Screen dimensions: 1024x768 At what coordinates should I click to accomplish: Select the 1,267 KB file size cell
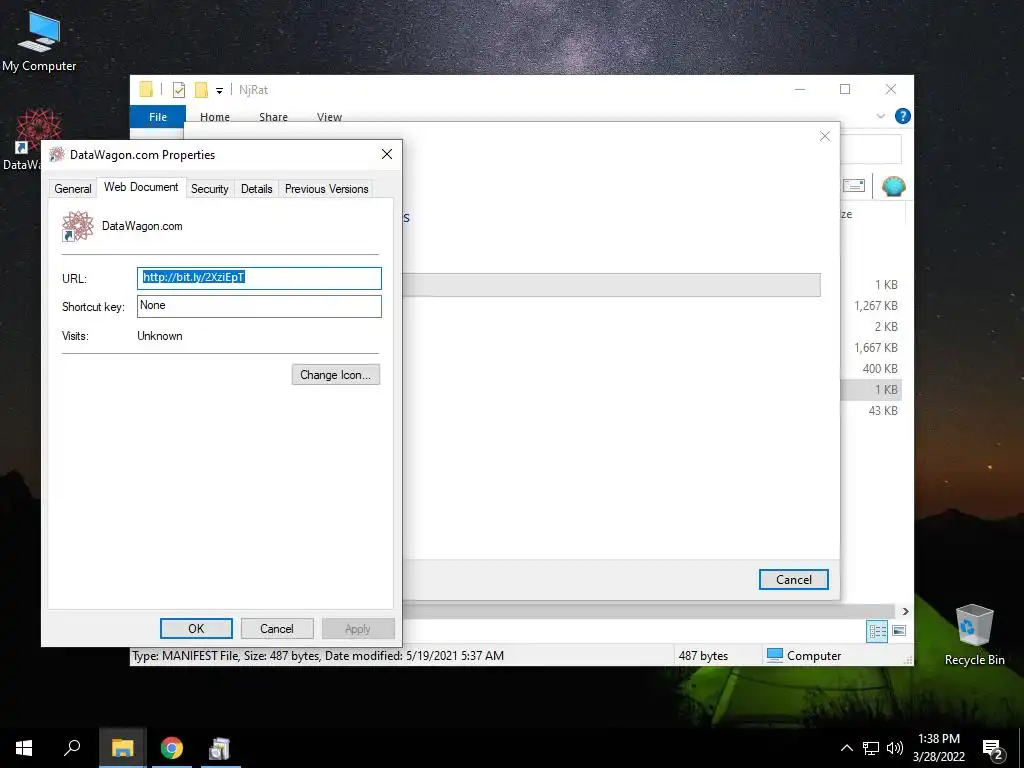coord(876,306)
